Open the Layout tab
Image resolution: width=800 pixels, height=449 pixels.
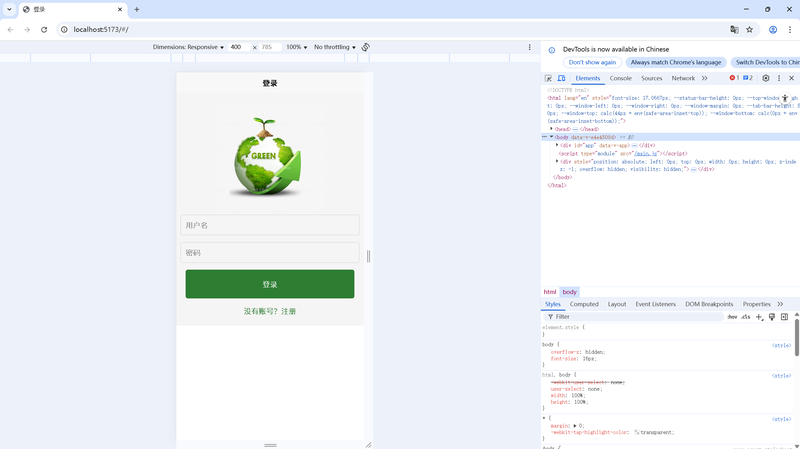tap(617, 304)
